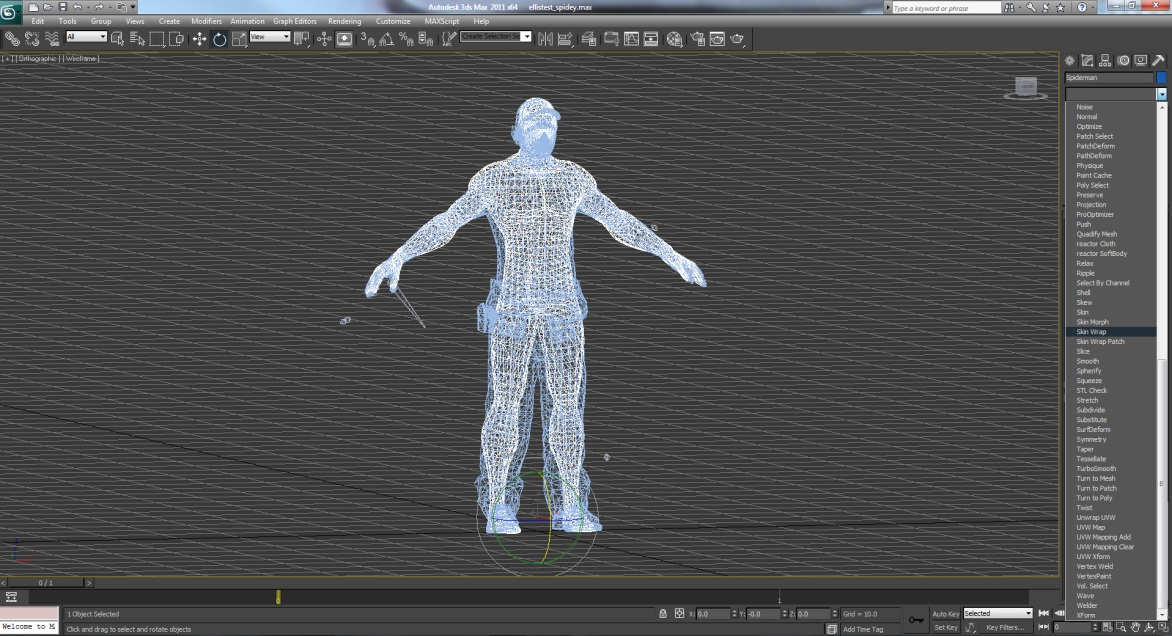Choose Skin Wrap from the modifier list
Viewport: 1172px width, 636px height.
coord(1091,332)
